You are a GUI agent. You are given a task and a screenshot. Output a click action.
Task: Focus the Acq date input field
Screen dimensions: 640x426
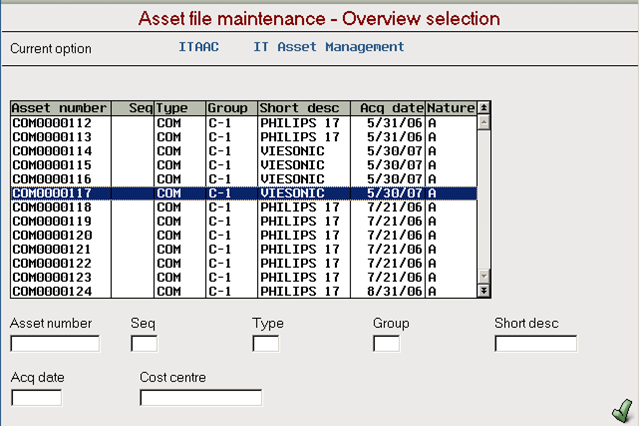pos(37,398)
